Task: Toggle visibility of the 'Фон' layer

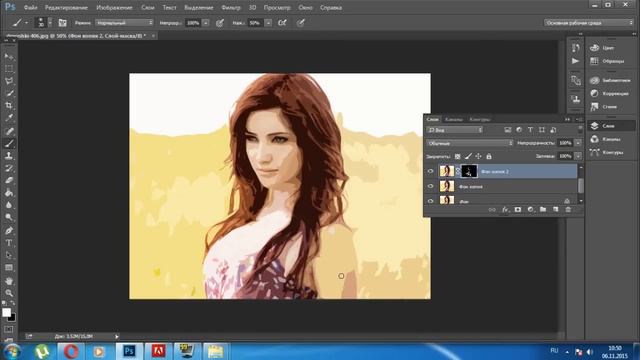Action: [431, 200]
